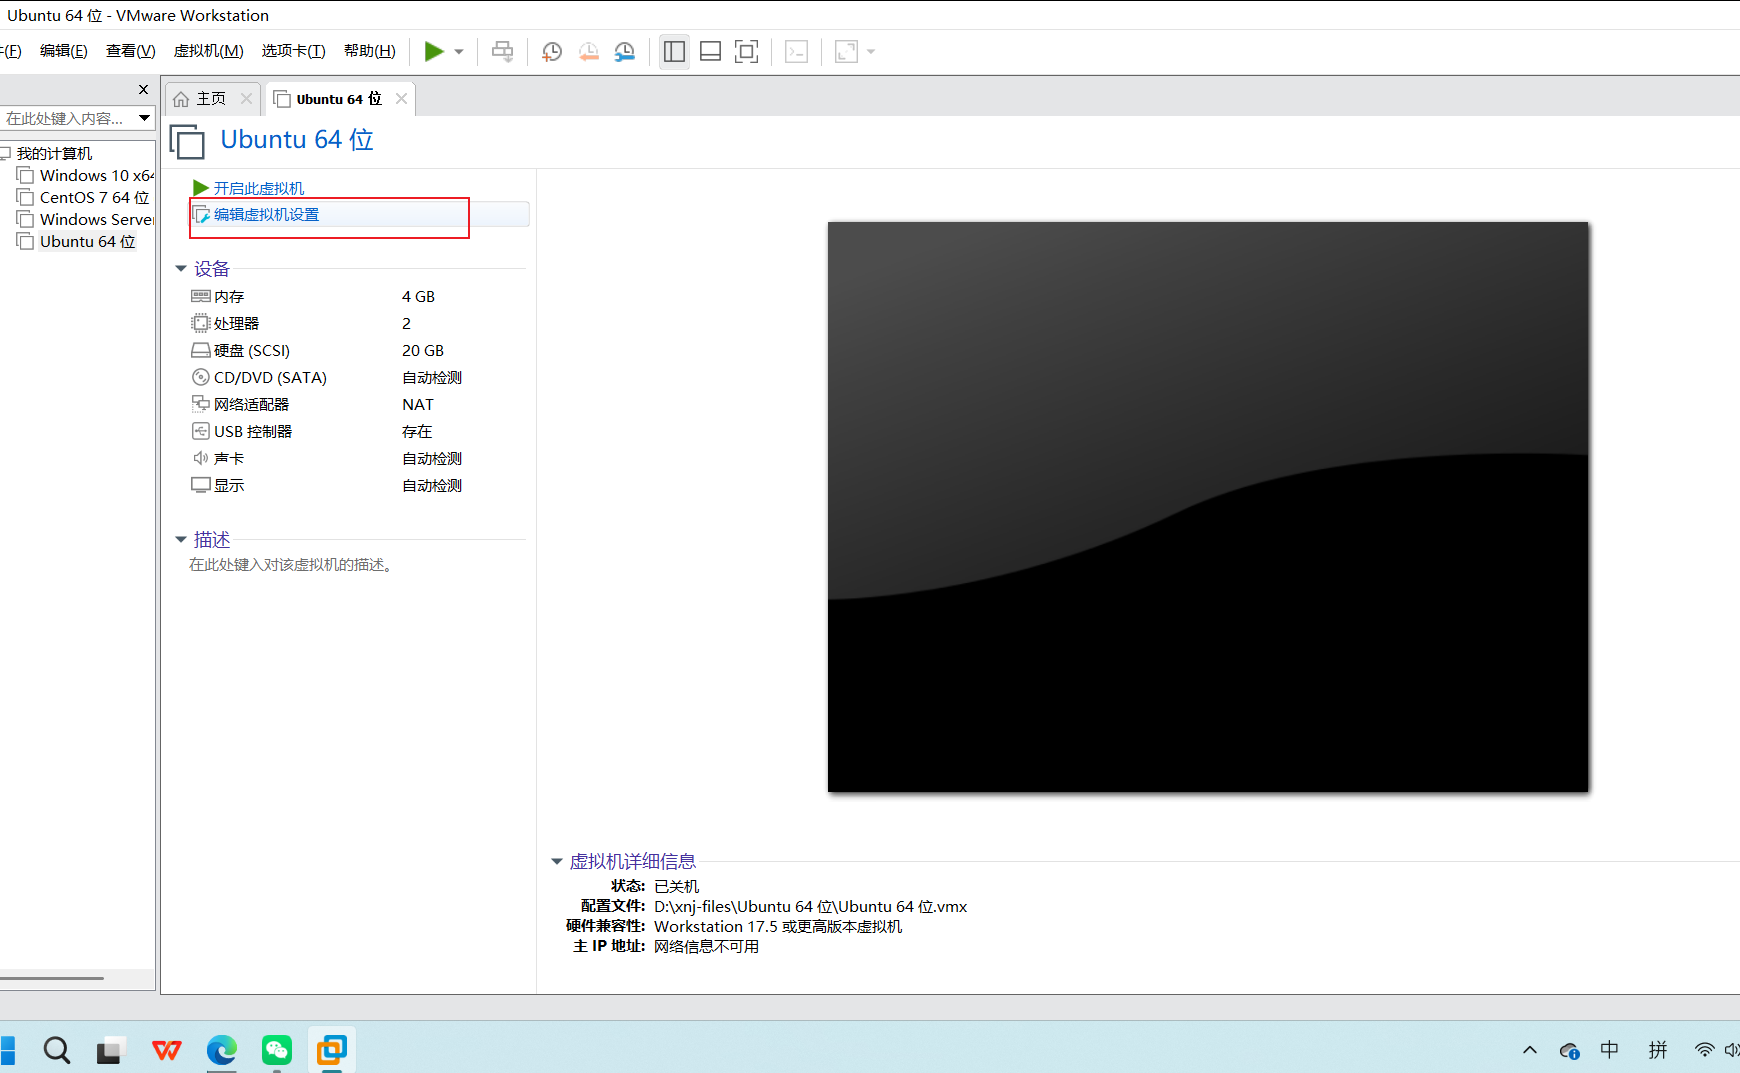Click the CD/DVD (SATA) device row
Viewport: 1740px width, 1073px height.
(356, 378)
